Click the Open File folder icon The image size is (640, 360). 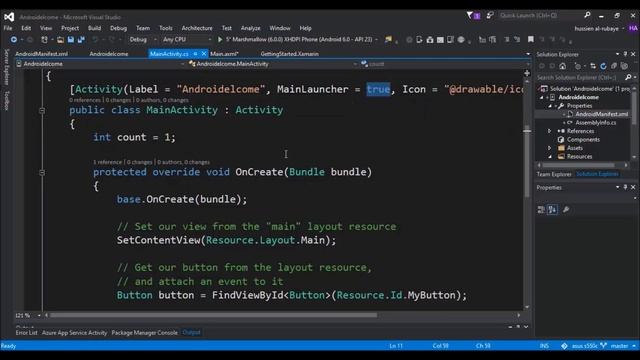pos(60,40)
